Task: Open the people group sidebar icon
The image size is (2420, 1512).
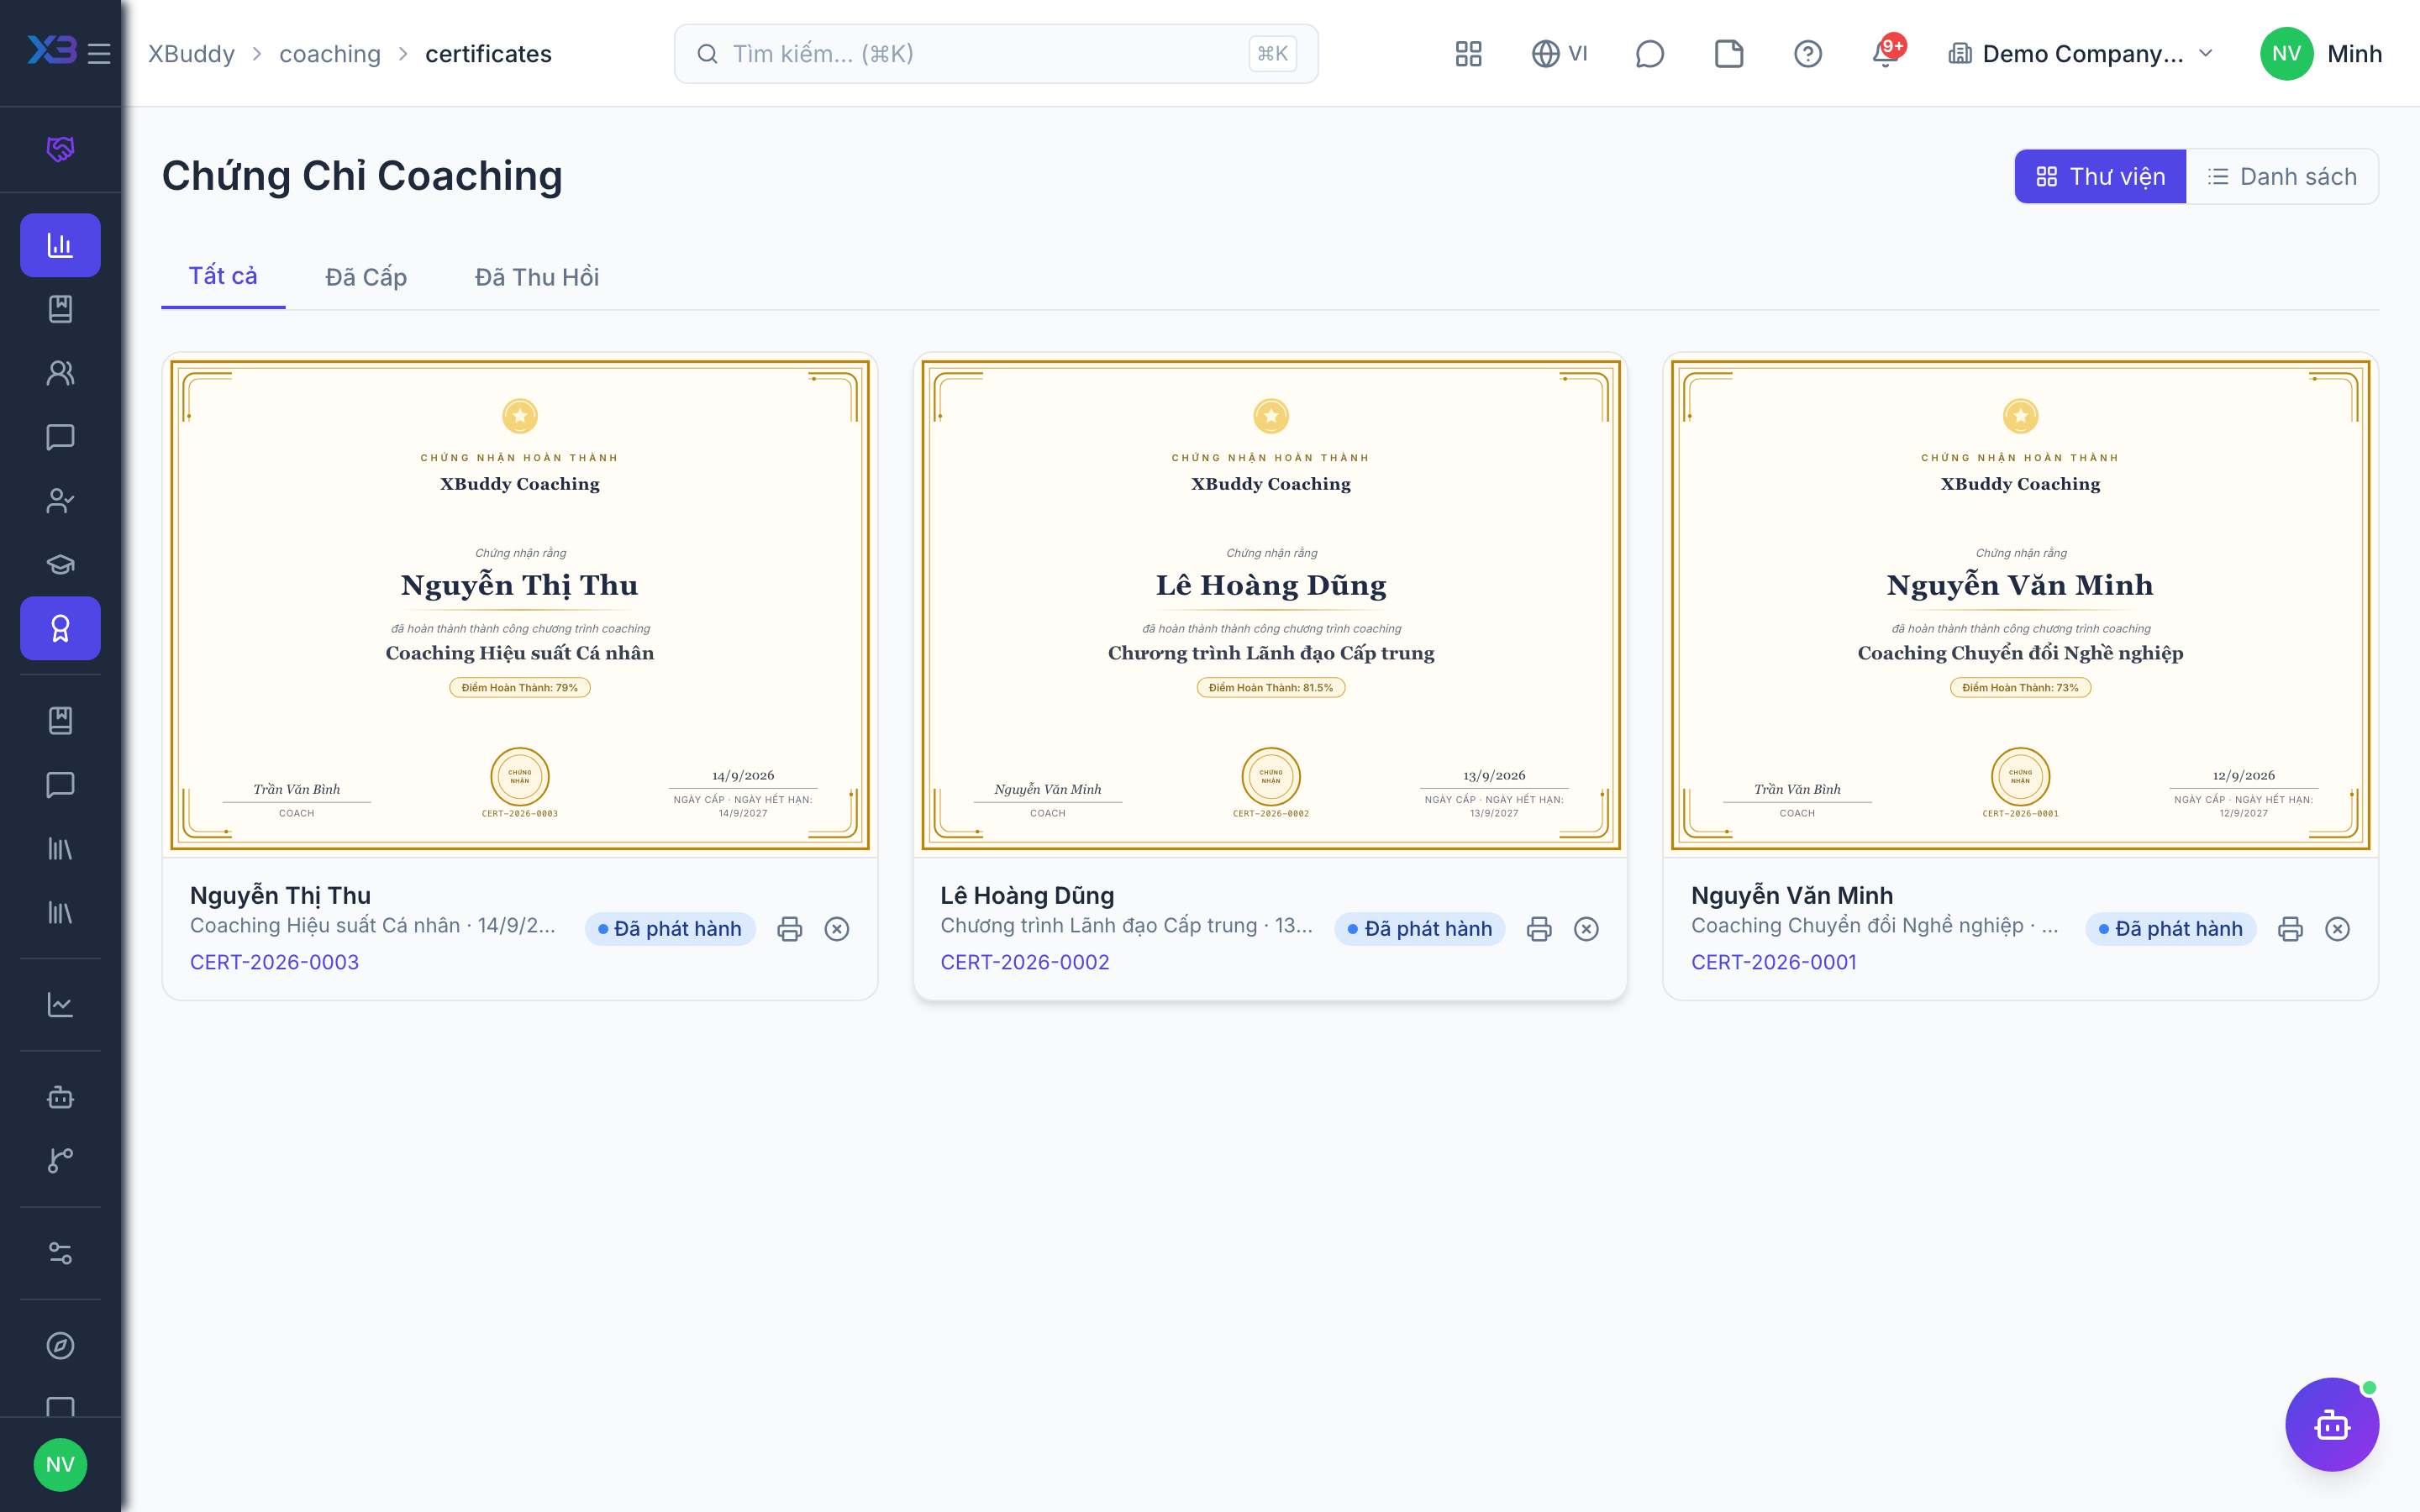Action: (60, 373)
